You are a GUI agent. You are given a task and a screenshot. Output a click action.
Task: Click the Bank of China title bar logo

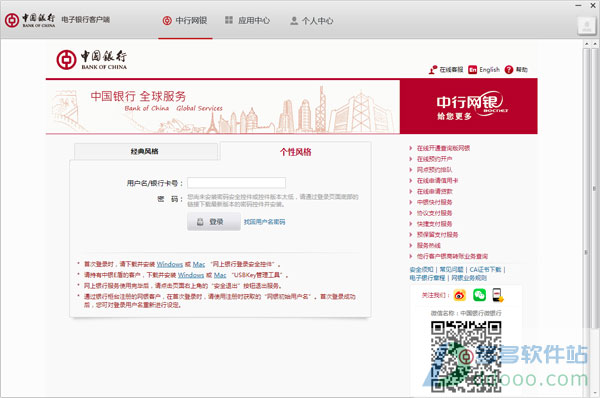(30, 20)
